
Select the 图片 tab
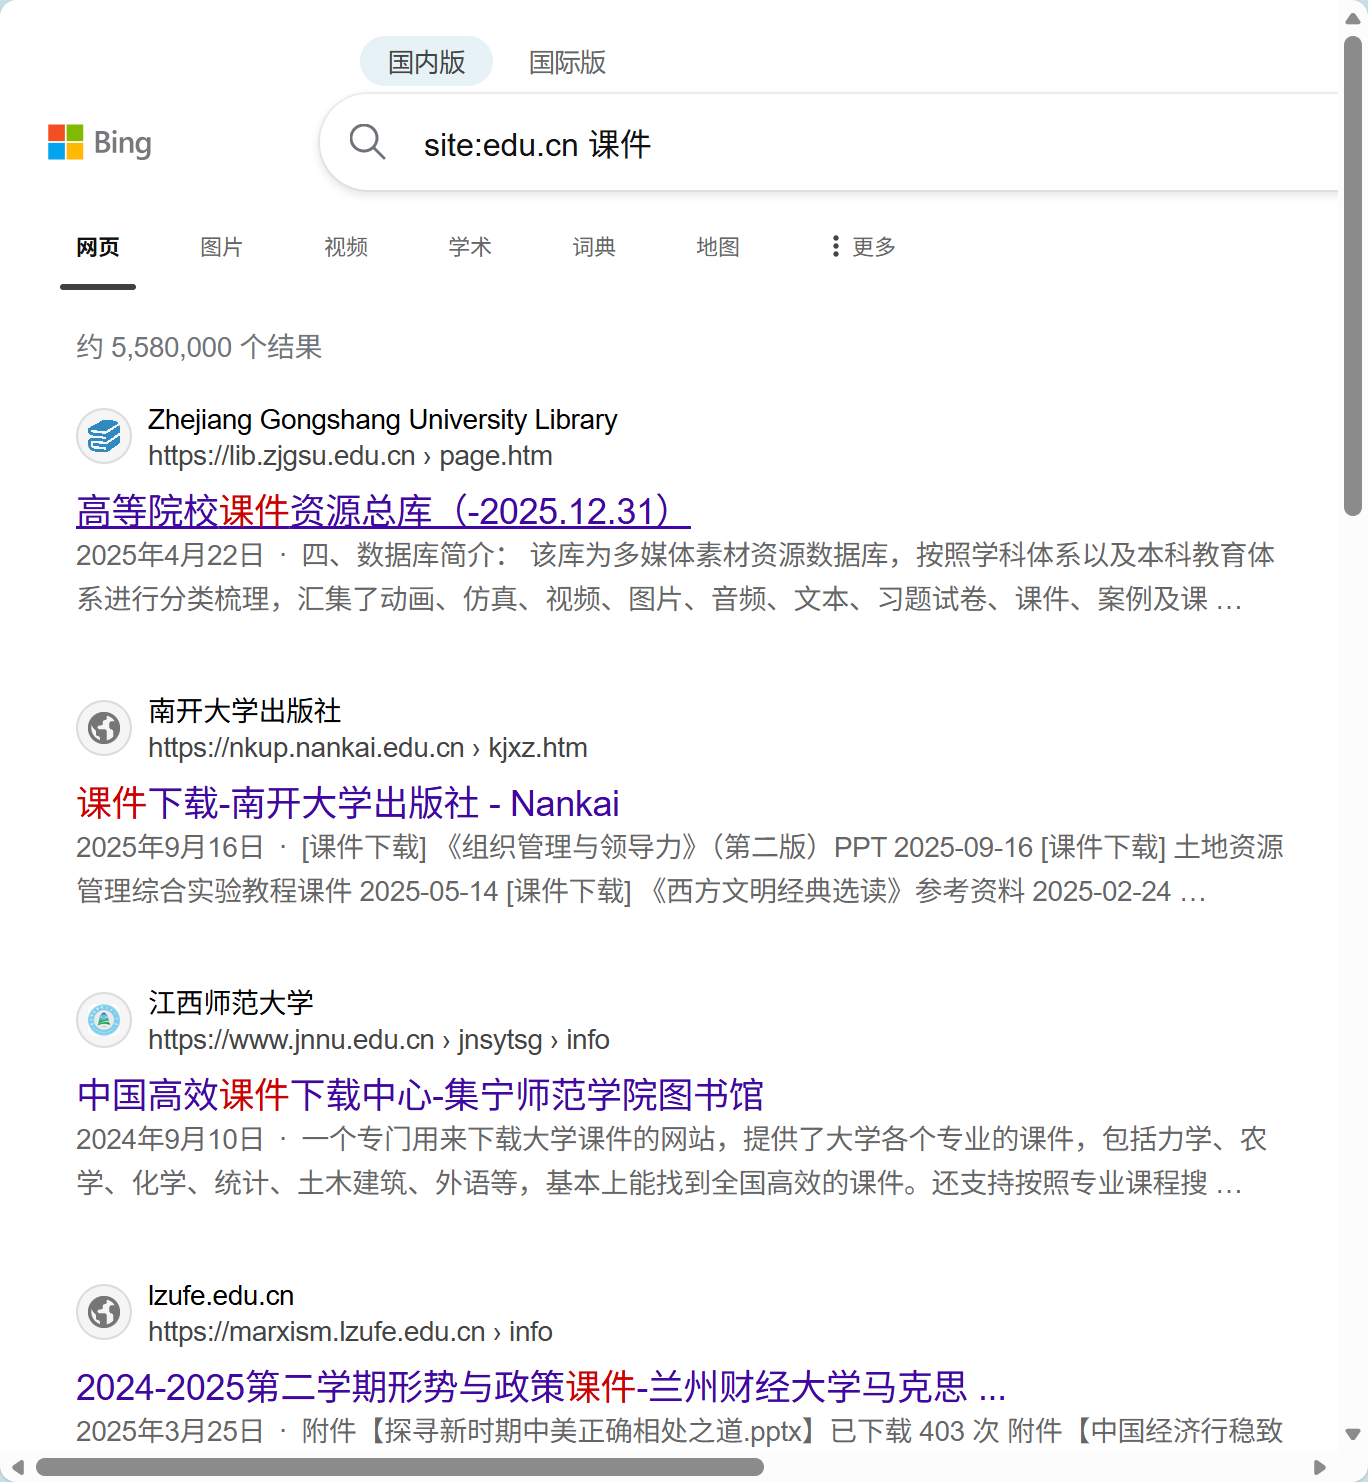point(222,247)
